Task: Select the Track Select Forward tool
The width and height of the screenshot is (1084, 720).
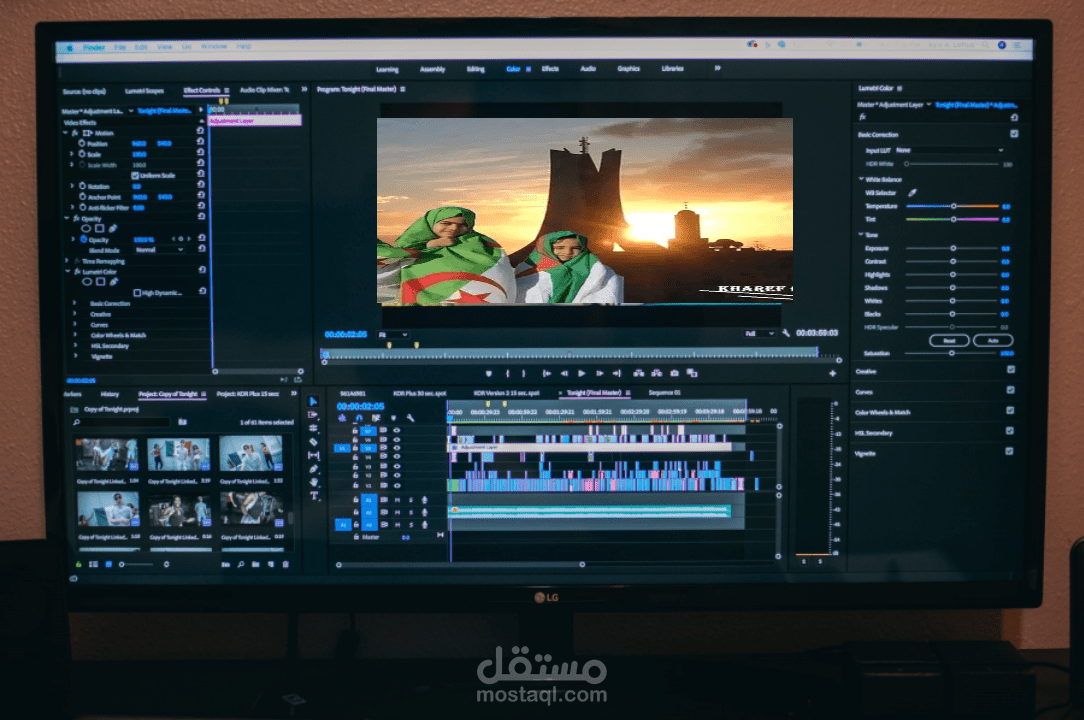Action: click(x=313, y=415)
